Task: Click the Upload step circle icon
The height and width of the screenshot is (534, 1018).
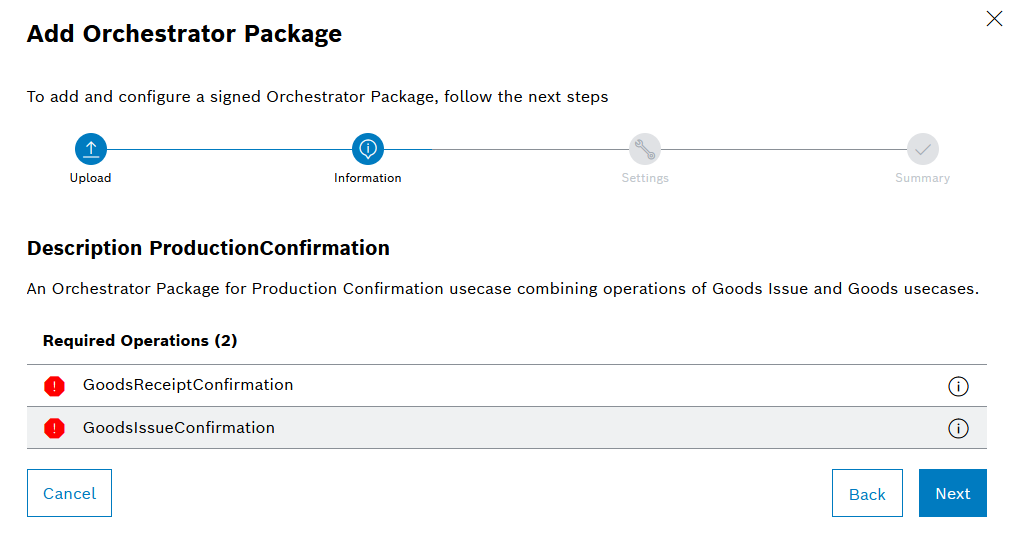Action: pyautogui.click(x=90, y=150)
